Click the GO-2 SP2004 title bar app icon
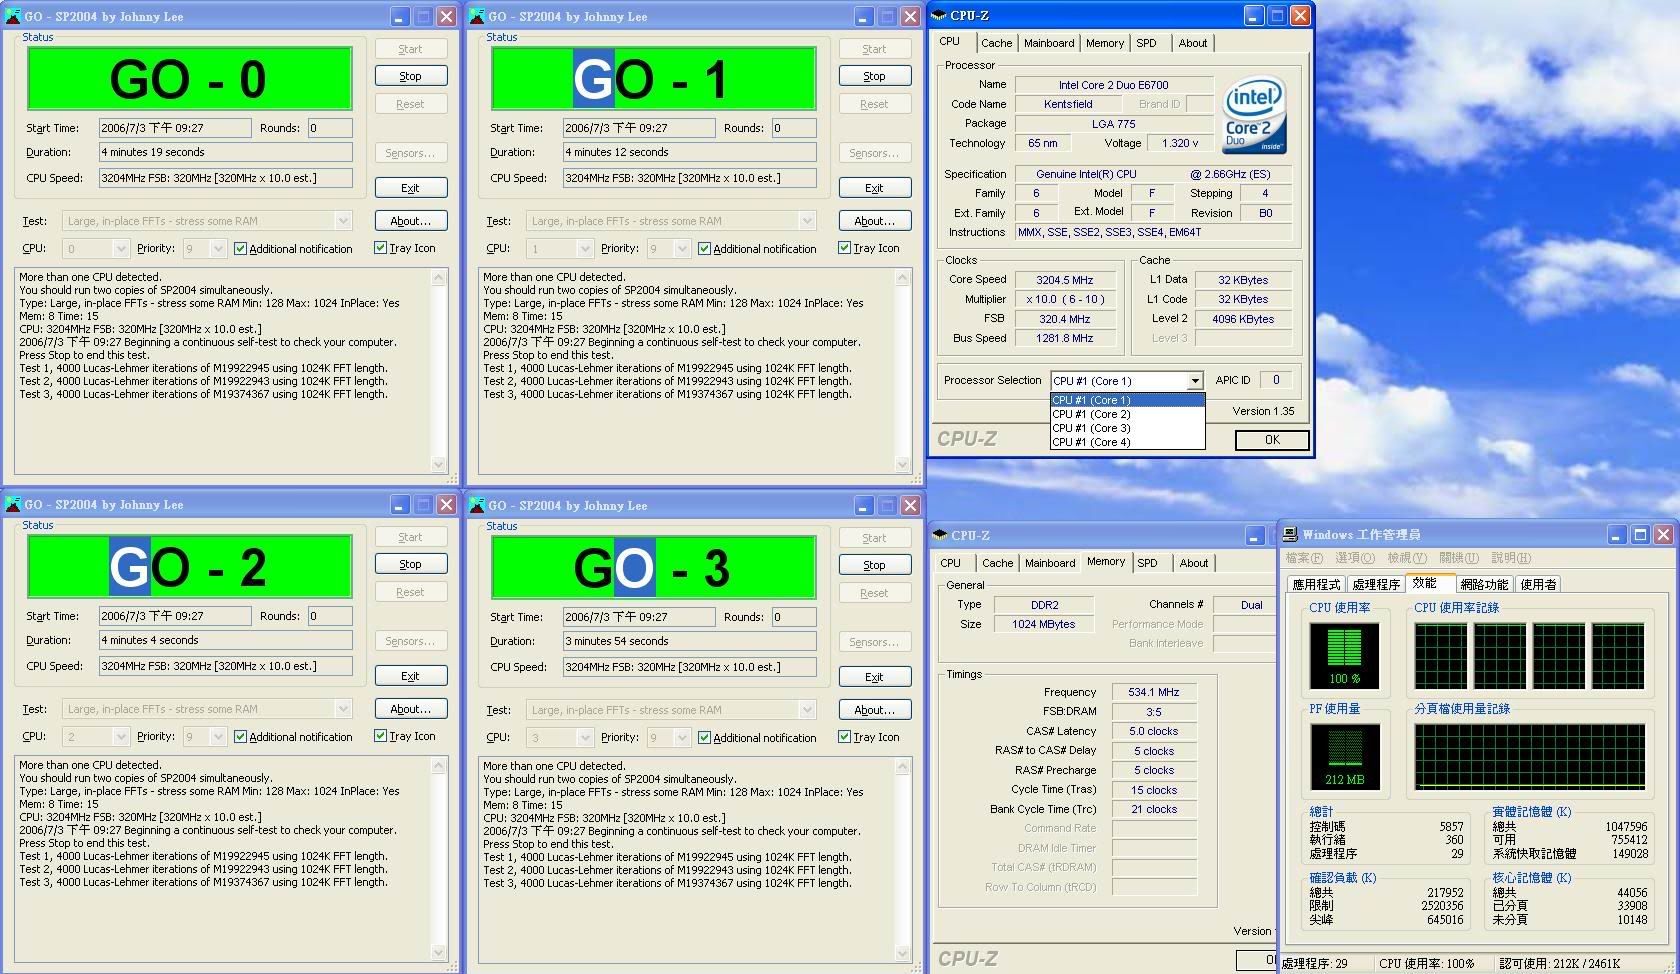Screen dimensions: 1680x974 [13, 504]
